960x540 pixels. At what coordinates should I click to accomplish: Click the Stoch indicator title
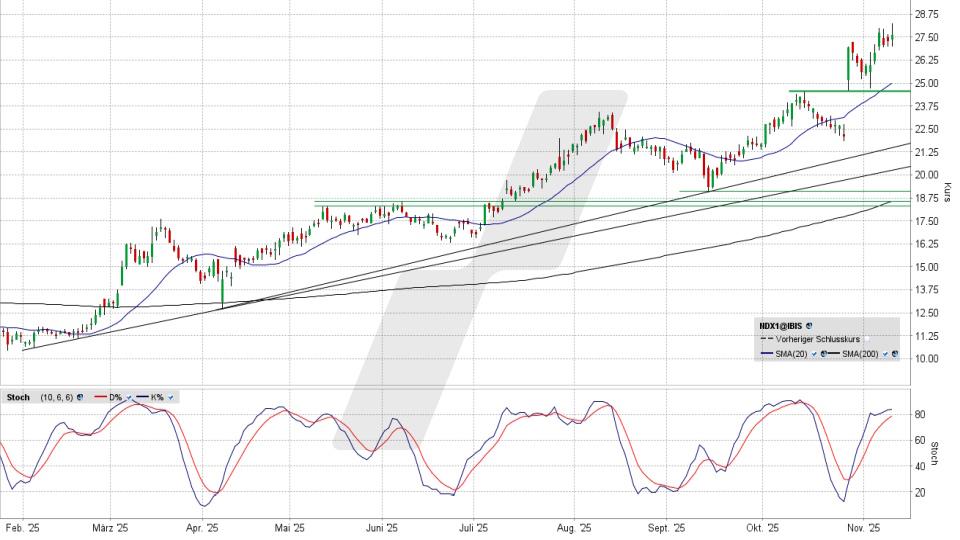(x=18, y=397)
